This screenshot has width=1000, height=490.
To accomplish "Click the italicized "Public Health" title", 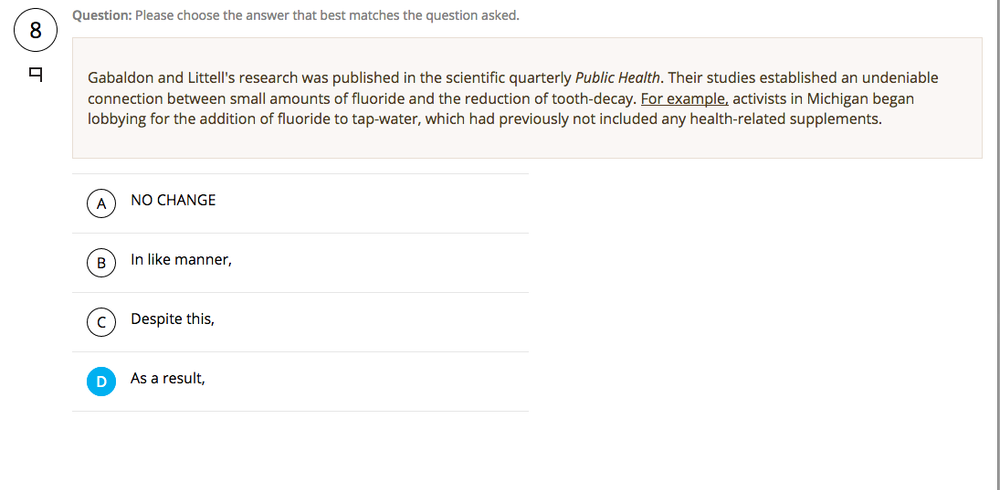I will 617,77.
